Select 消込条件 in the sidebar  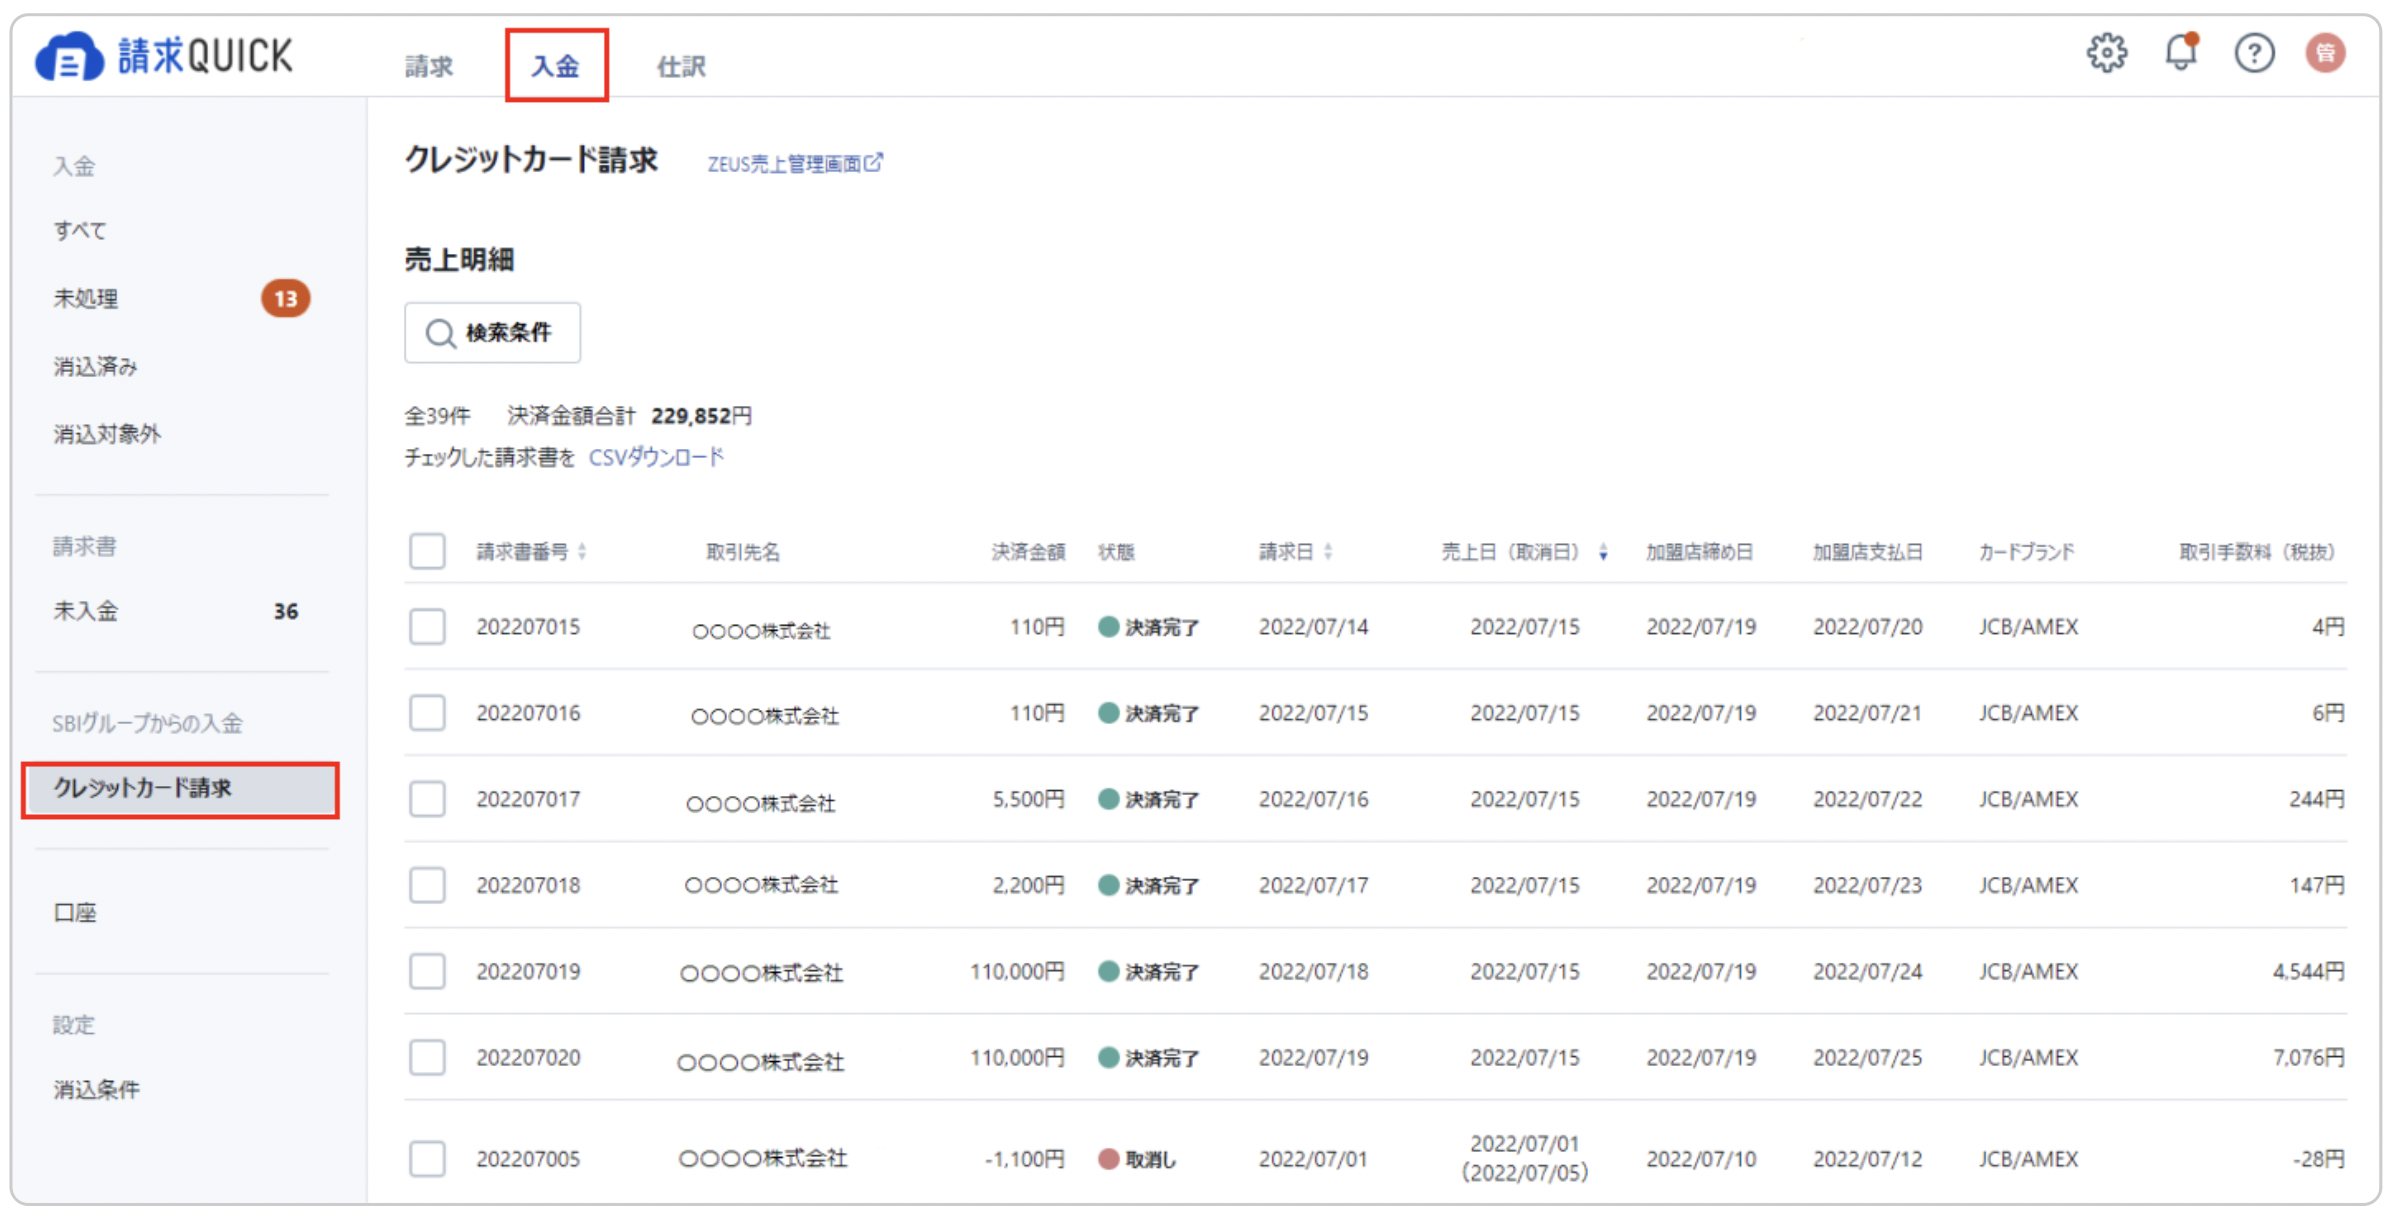97,1090
